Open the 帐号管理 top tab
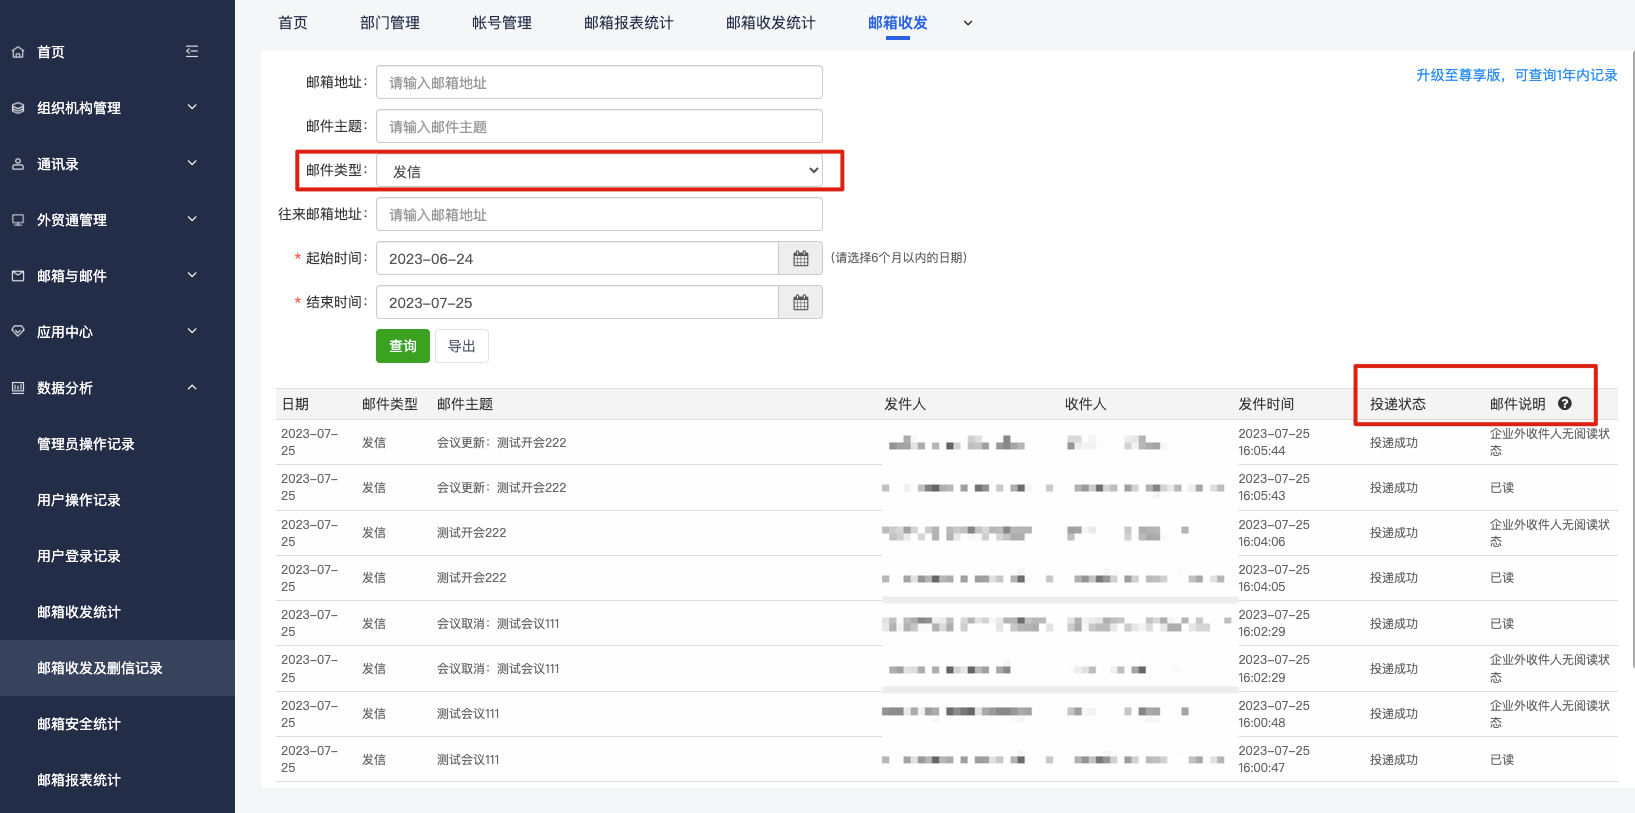The height and width of the screenshot is (813, 1635). [501, 23]
